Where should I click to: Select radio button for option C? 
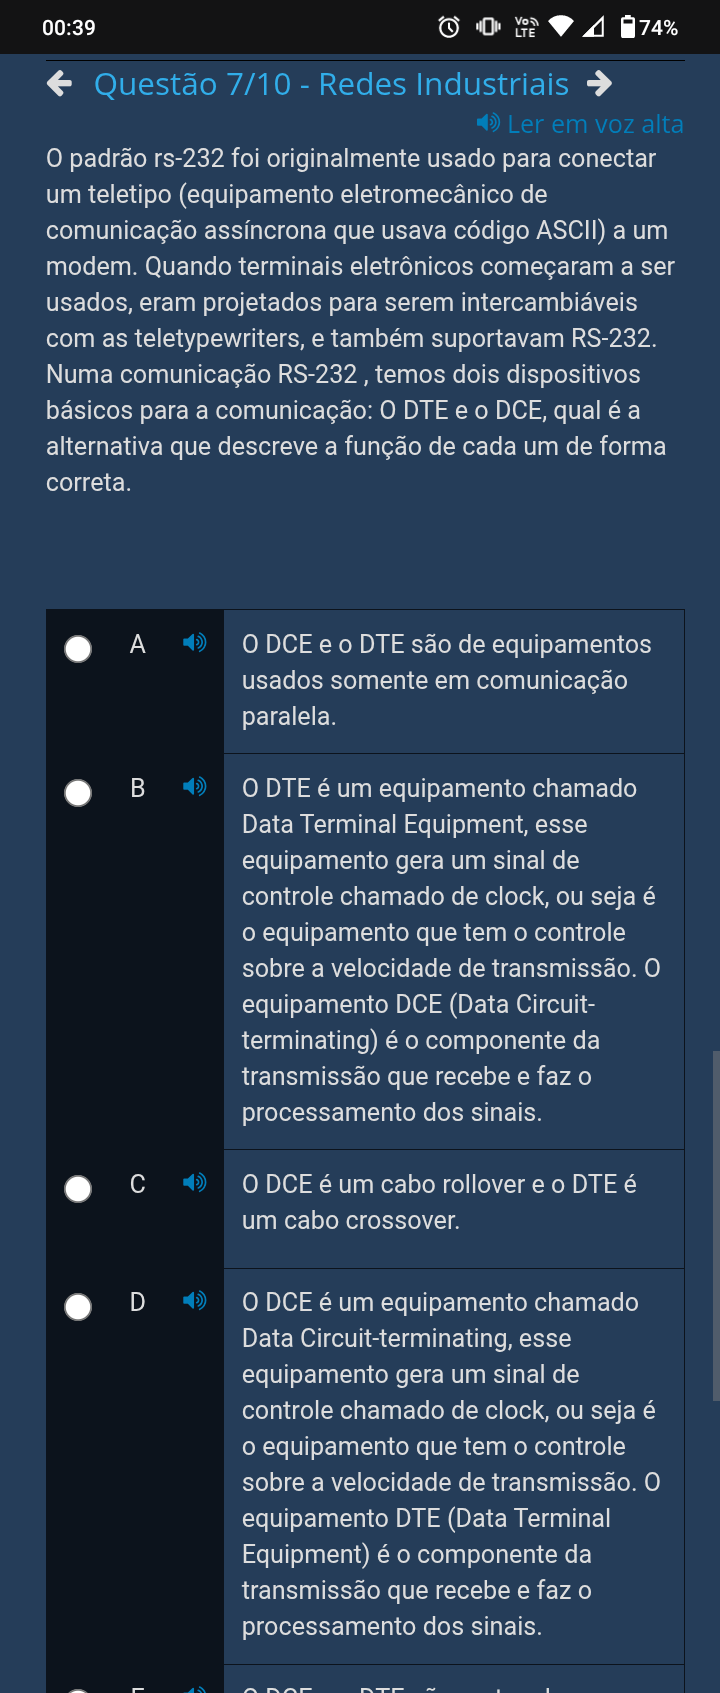[x=78, y=1189]
